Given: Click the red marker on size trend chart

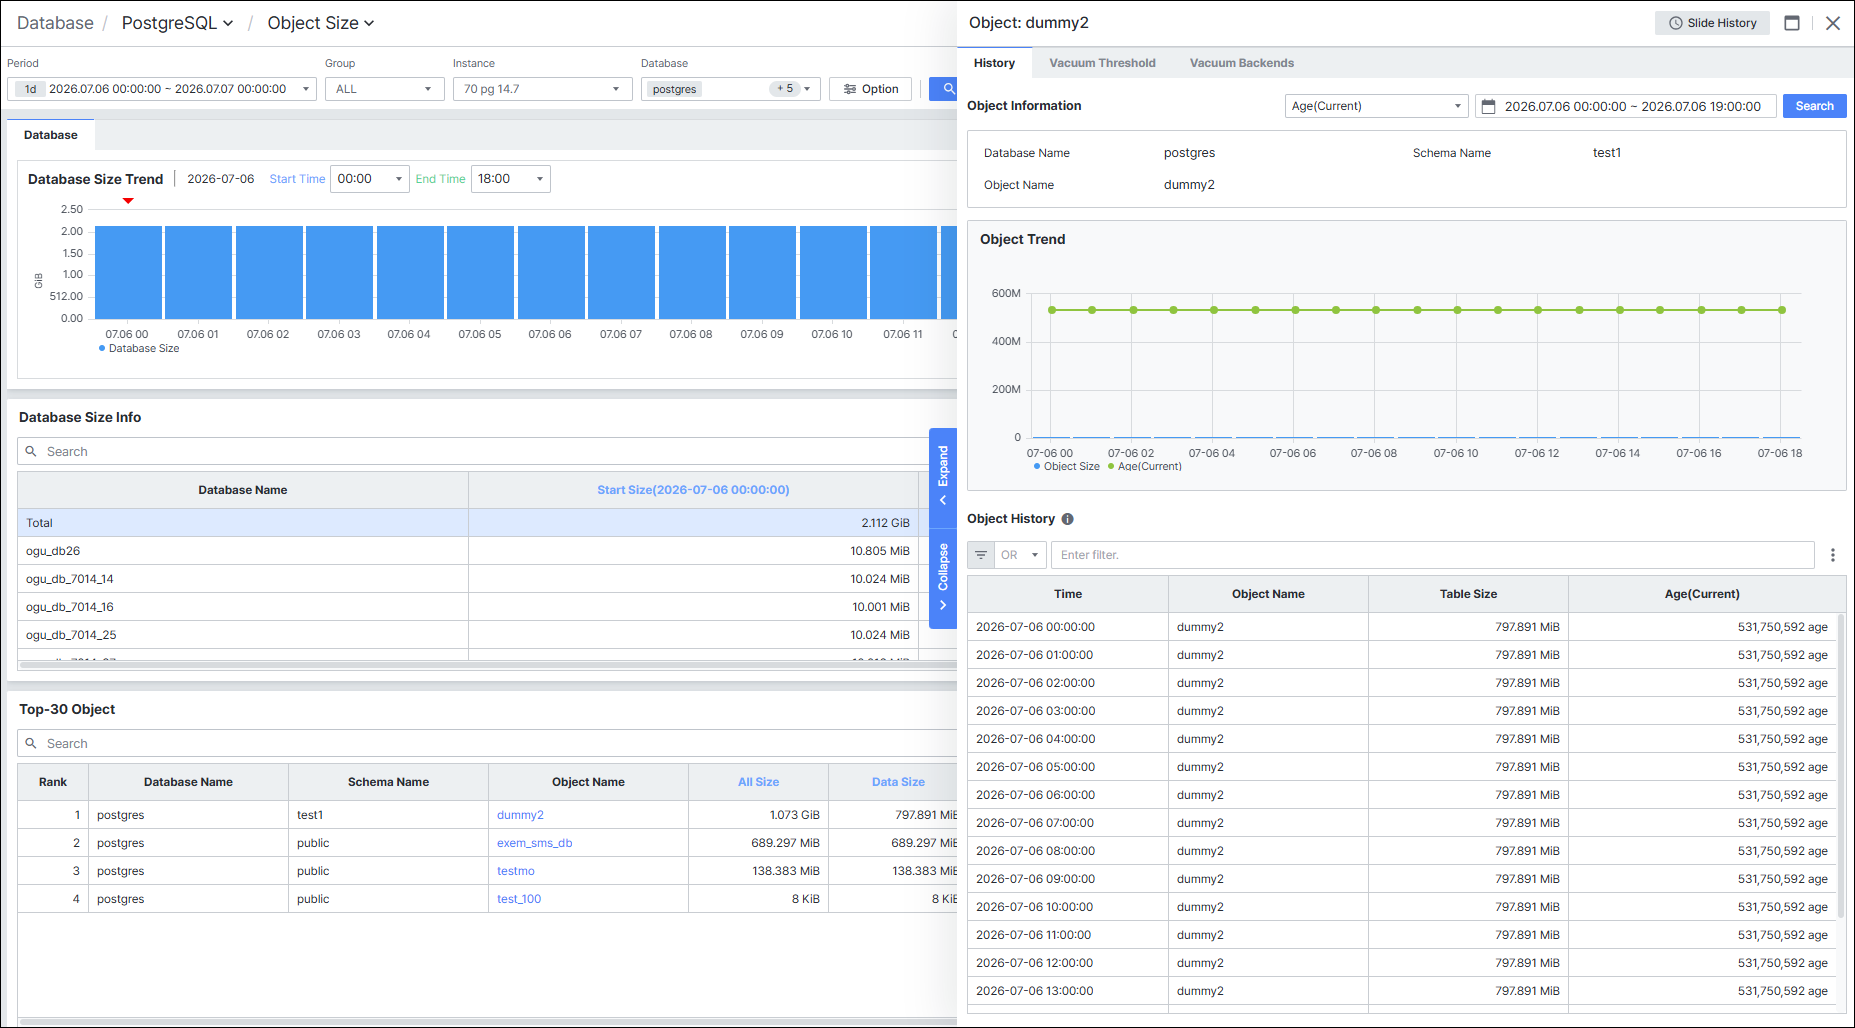Looking at the screenshot, I should pyautogui.click(x=128, y=201).
